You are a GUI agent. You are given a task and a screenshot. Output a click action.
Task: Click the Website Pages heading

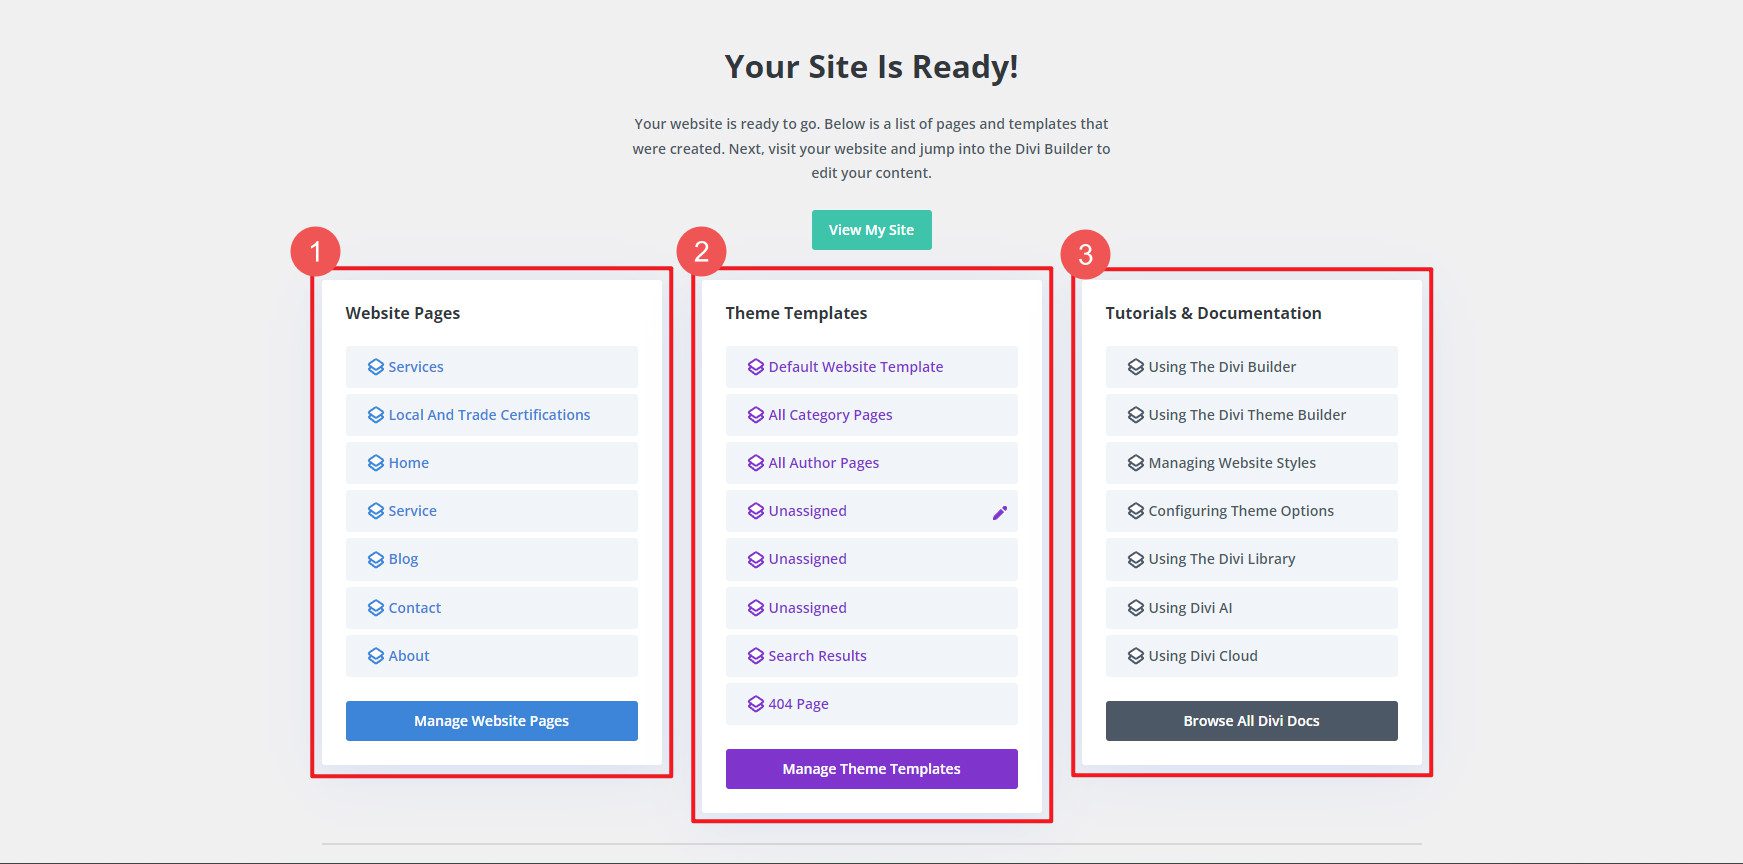pyautogui.click(x=403, y=313)
